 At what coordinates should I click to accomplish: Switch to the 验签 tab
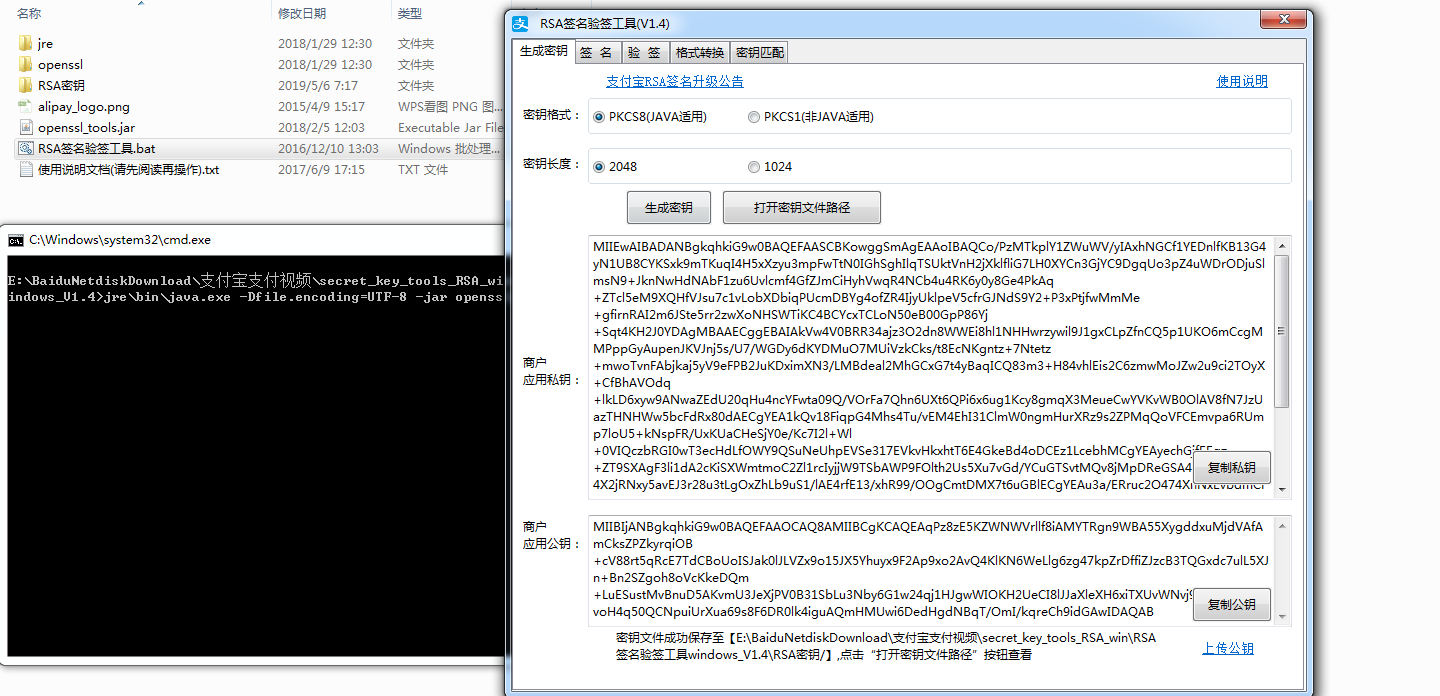coord(645,53)
